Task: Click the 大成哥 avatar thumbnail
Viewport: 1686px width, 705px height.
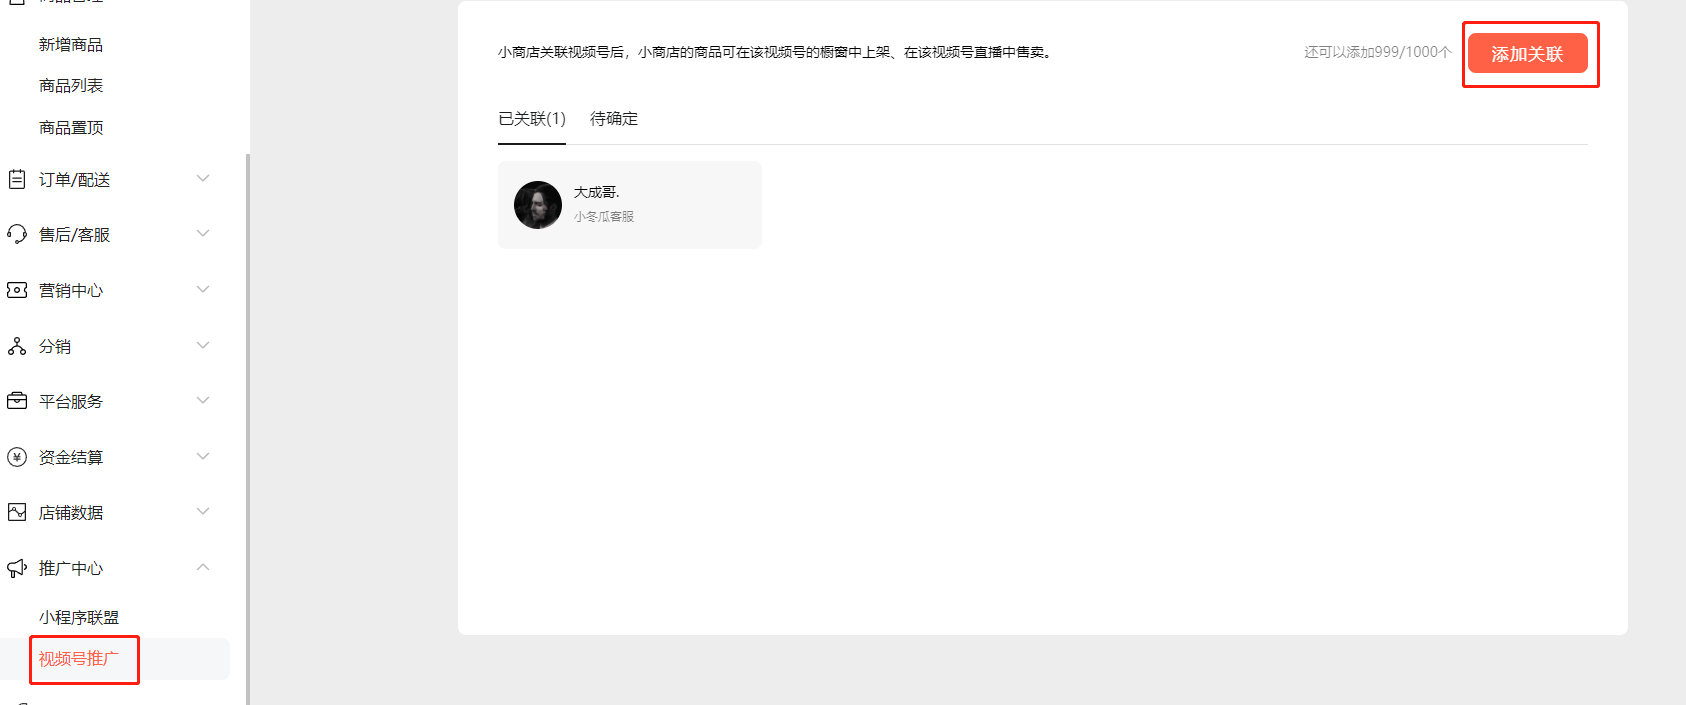Action: 538,205
